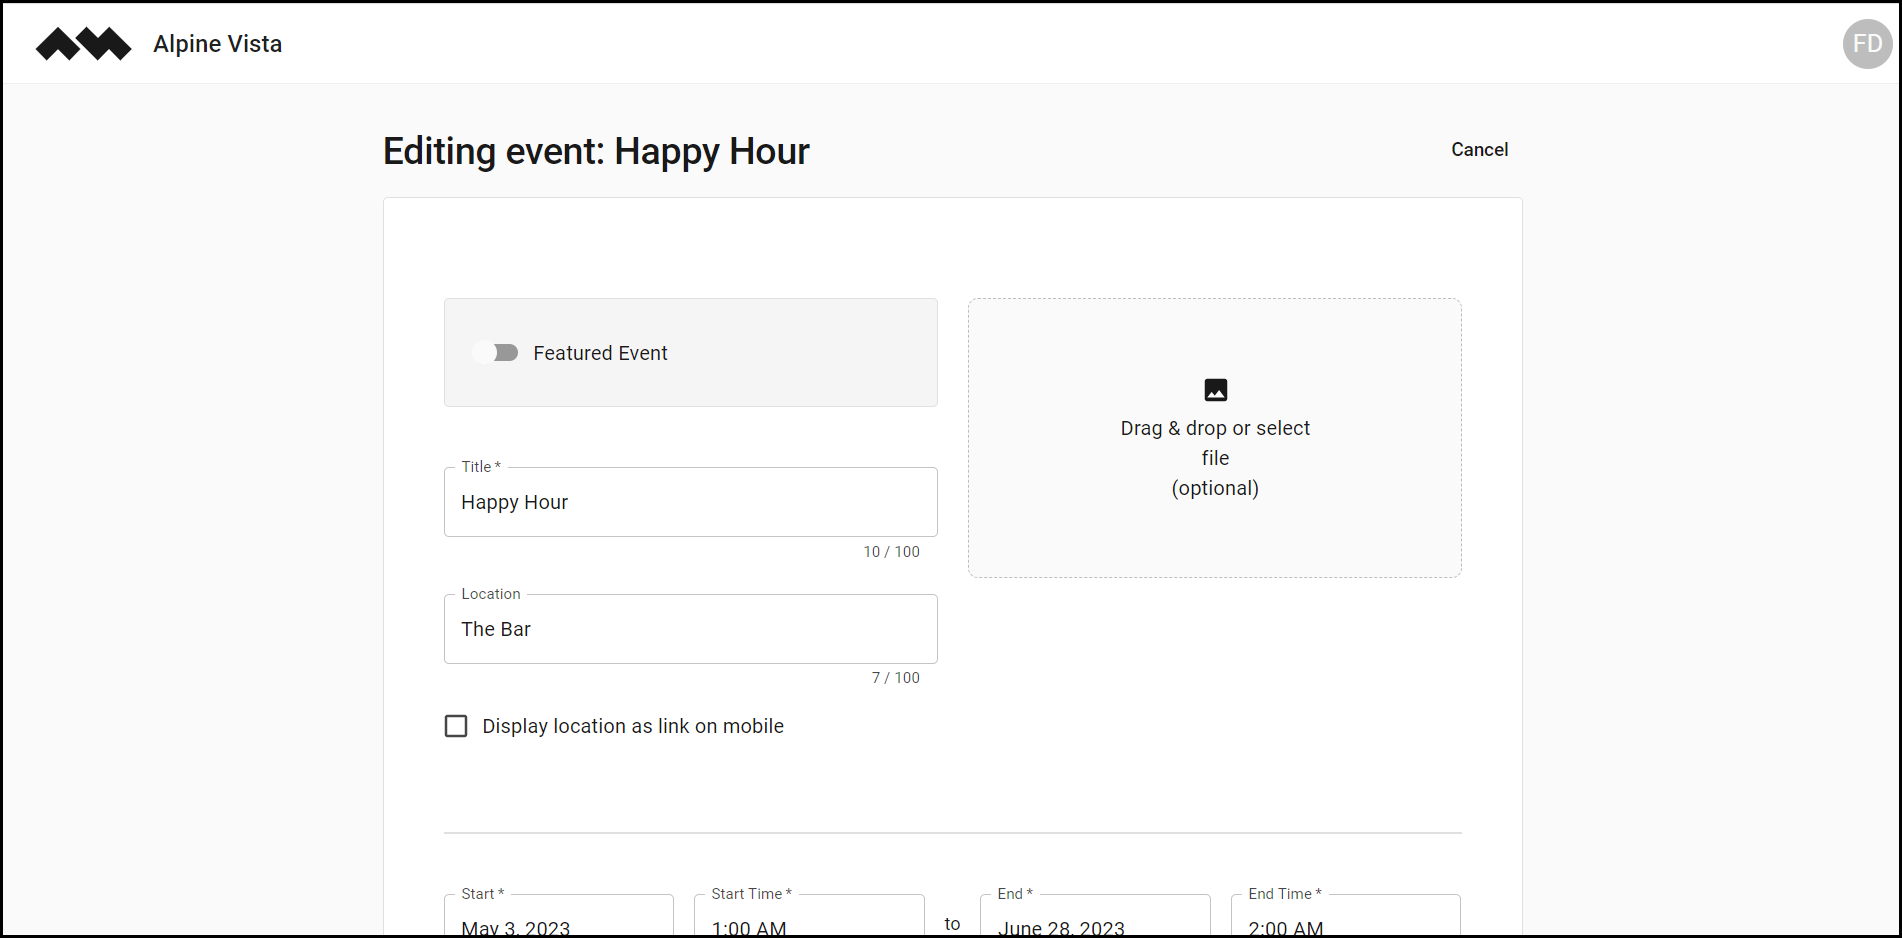The height and width of the screenshot is (938, 1902).
Task: Click the 10 / 100 character counter under Title
Action: click(891, 551)
